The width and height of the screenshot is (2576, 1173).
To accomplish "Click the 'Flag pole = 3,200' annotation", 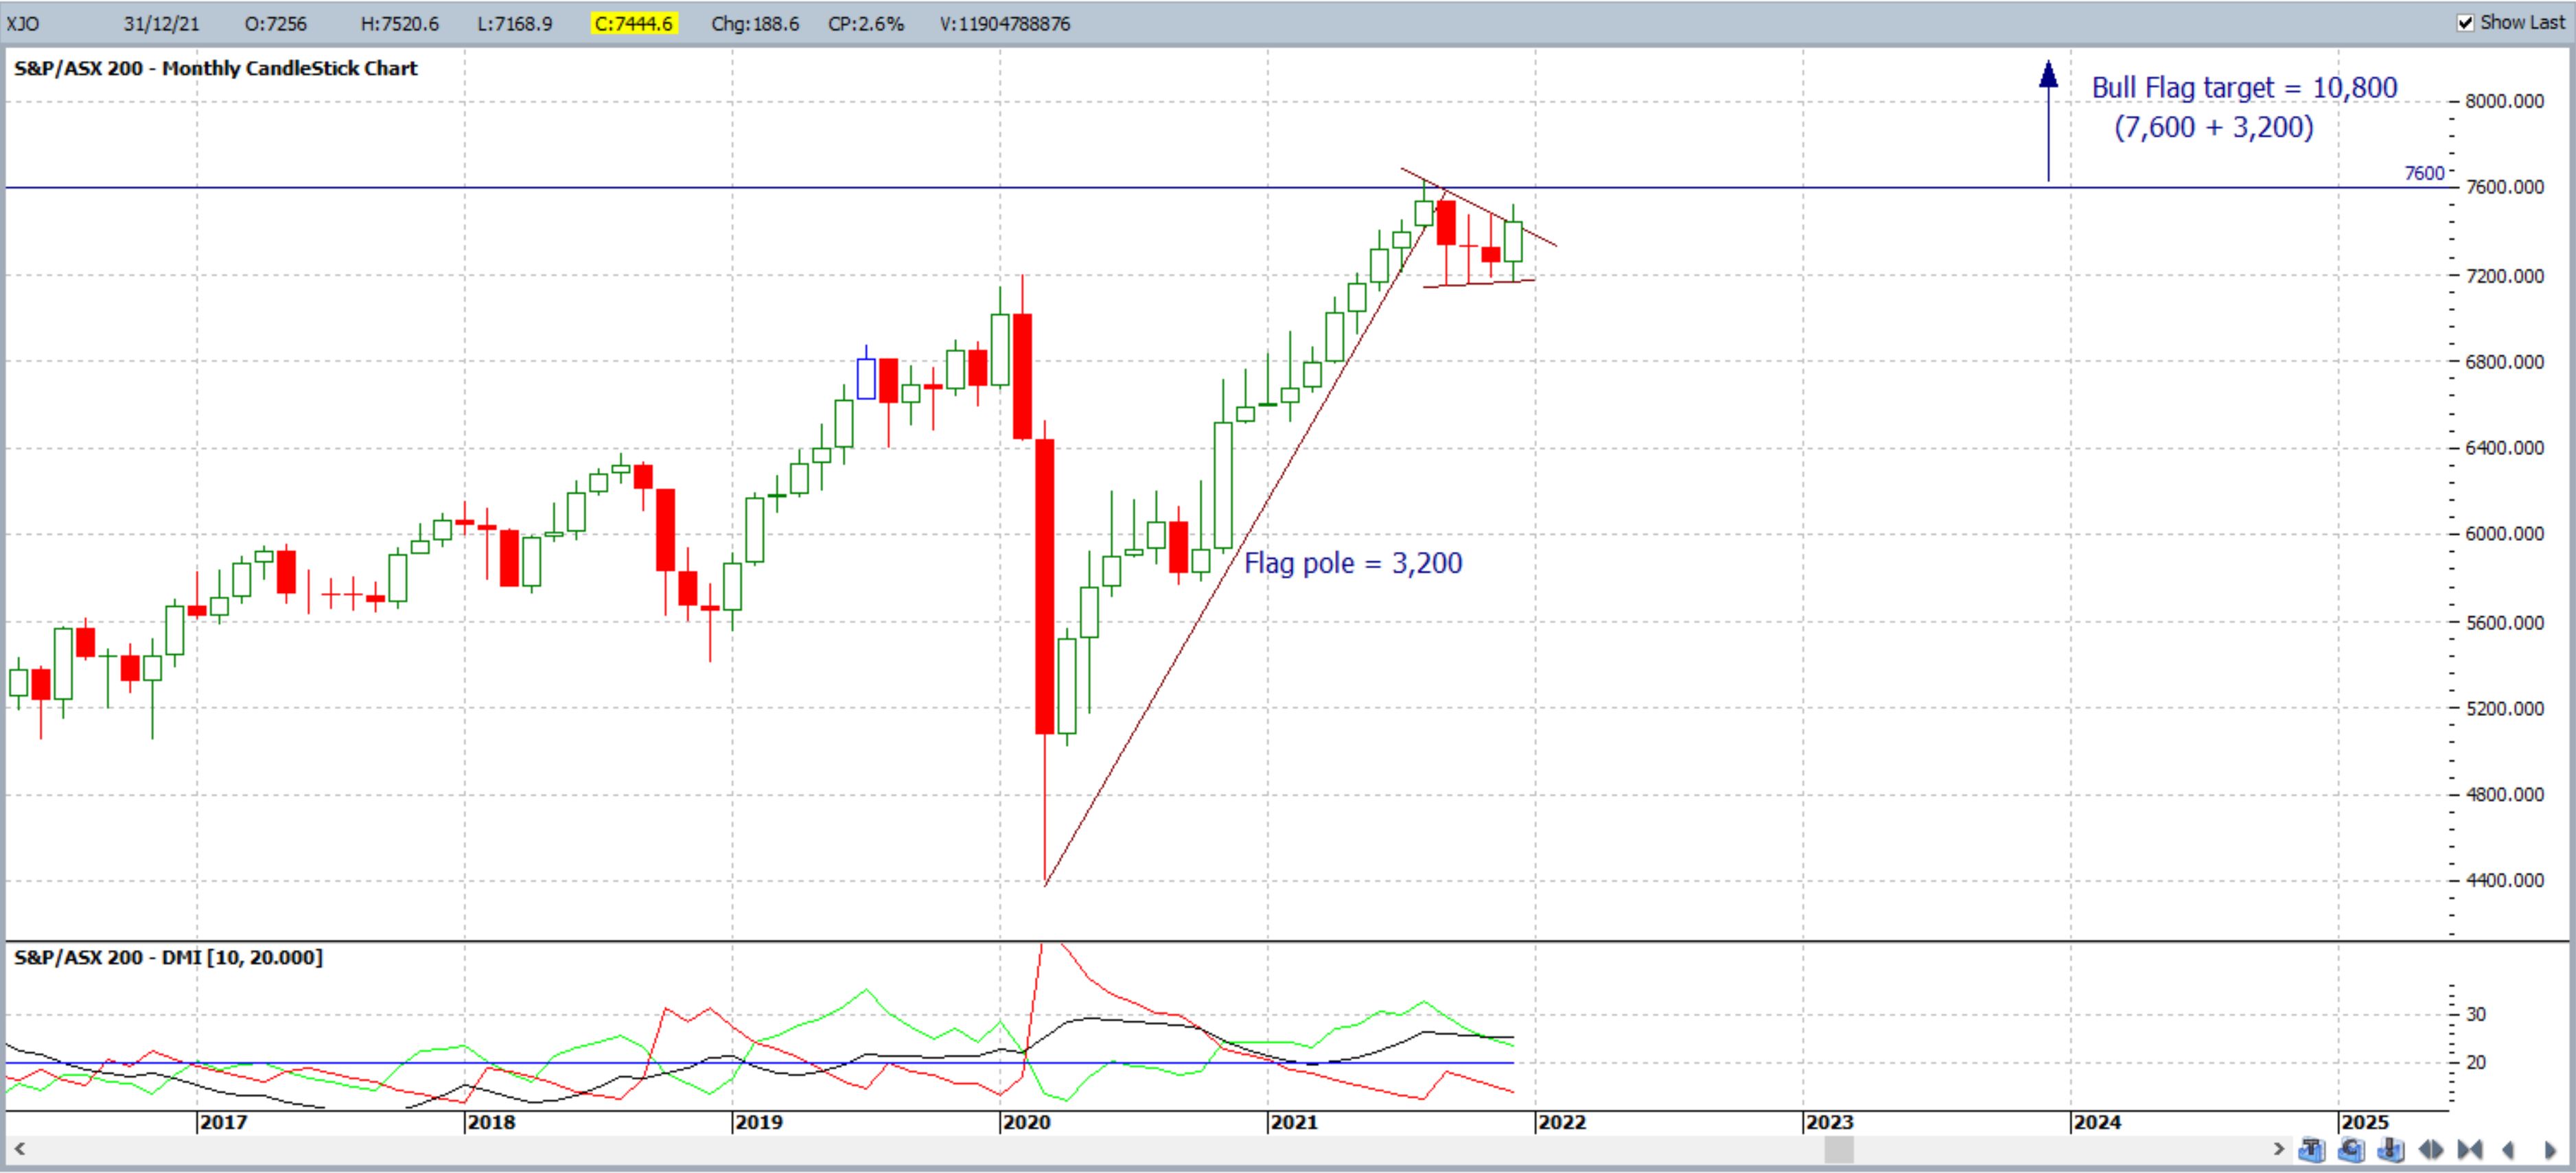I will (1353, 563).
